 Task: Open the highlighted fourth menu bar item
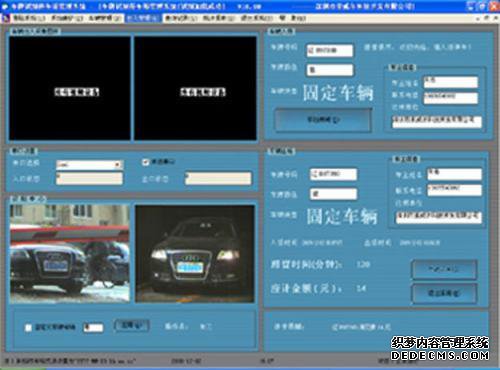[143, 18]
